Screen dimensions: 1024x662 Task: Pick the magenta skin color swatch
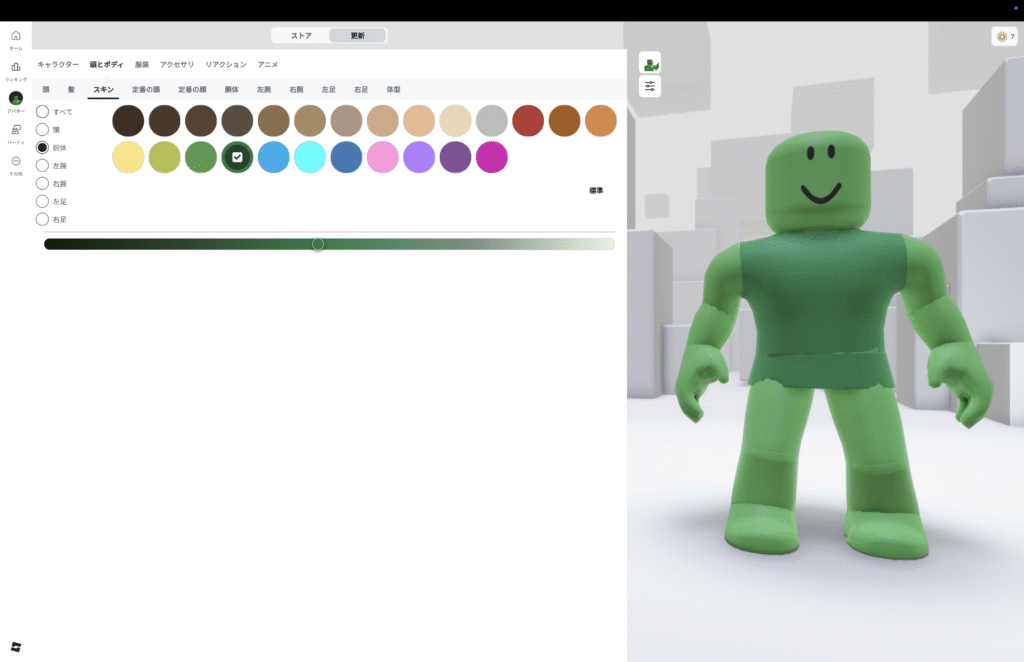click(x=492, y=157)
